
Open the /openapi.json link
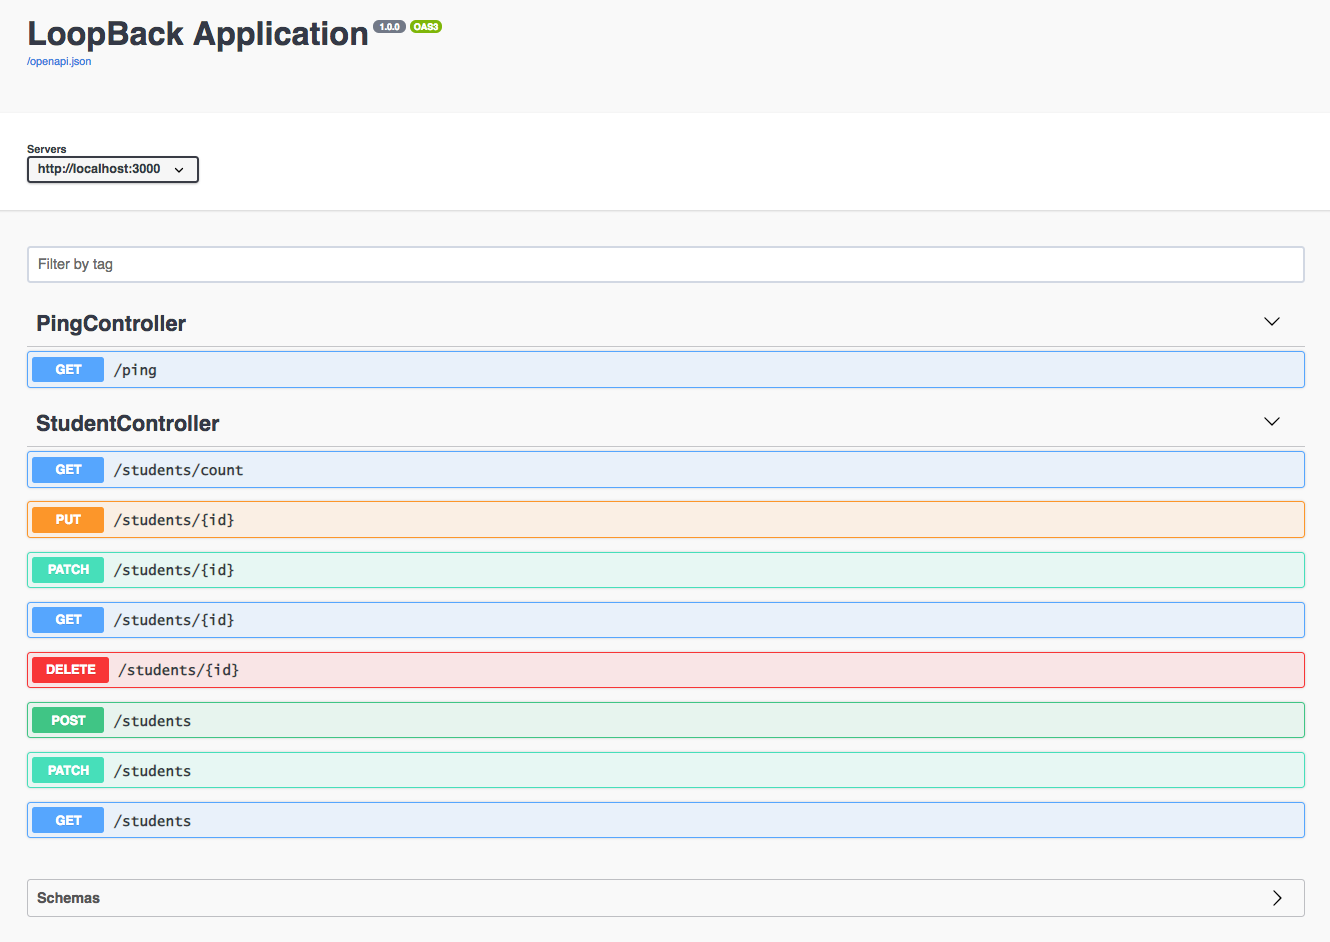pyautogui.click(x=59, y=62)
